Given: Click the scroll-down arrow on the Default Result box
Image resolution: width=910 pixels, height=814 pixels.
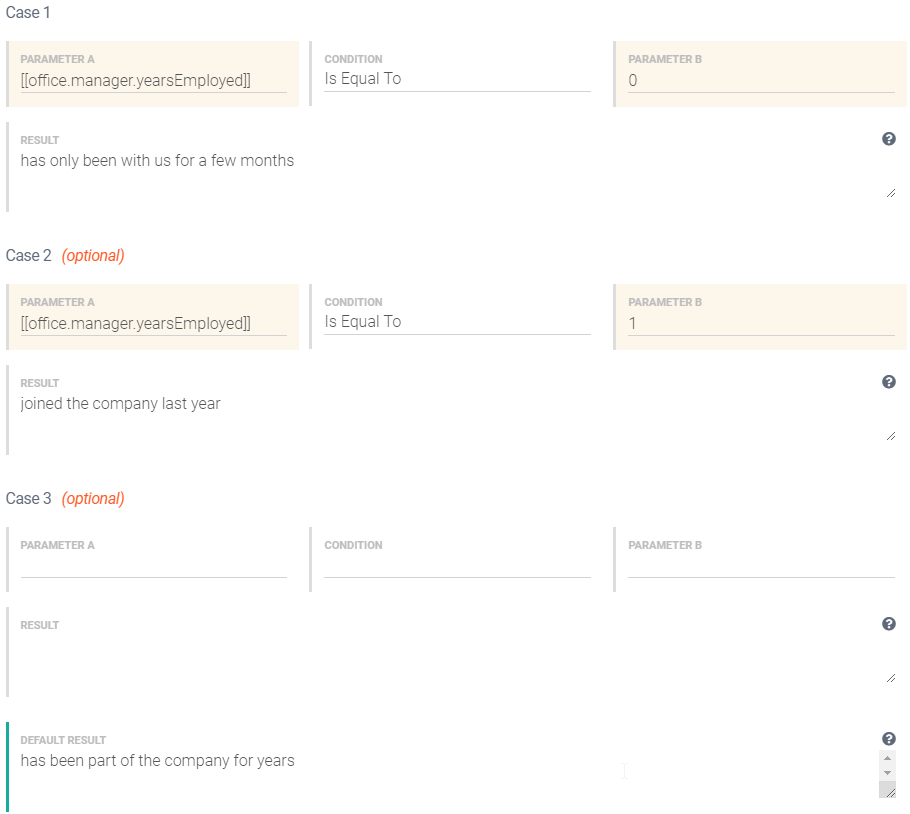Looking at the screenshot, I should (887, 771).
